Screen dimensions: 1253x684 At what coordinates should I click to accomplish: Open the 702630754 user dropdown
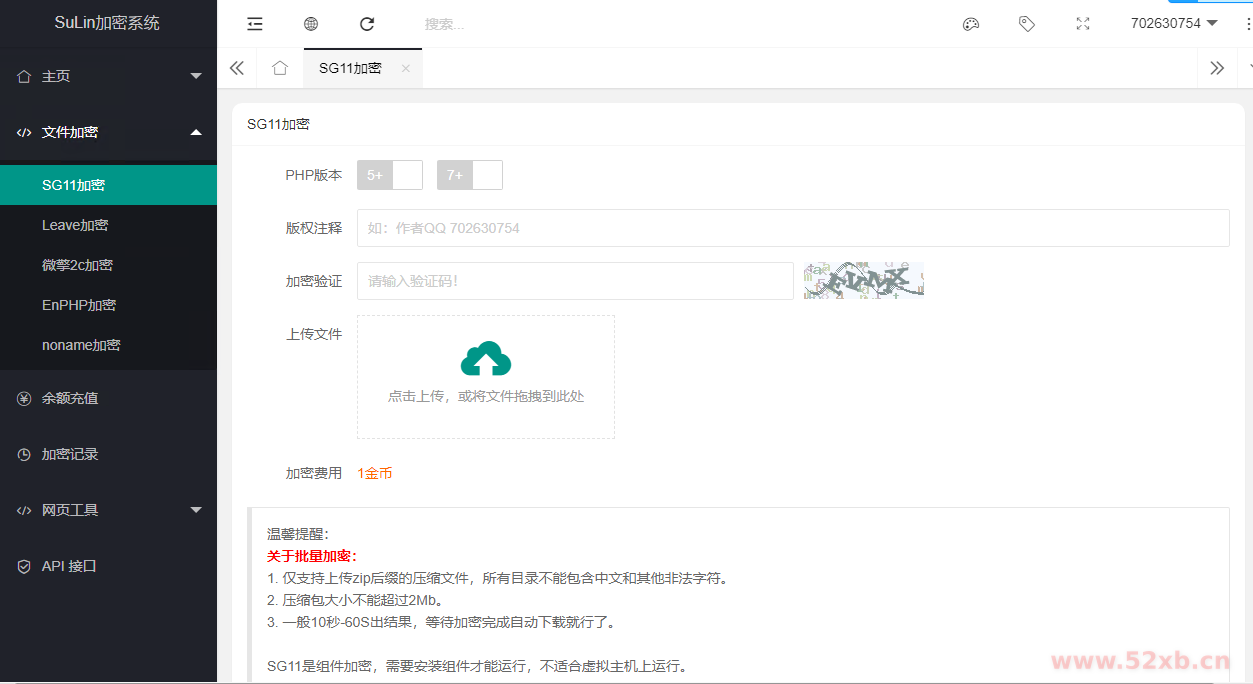(x=1173, y=23)
